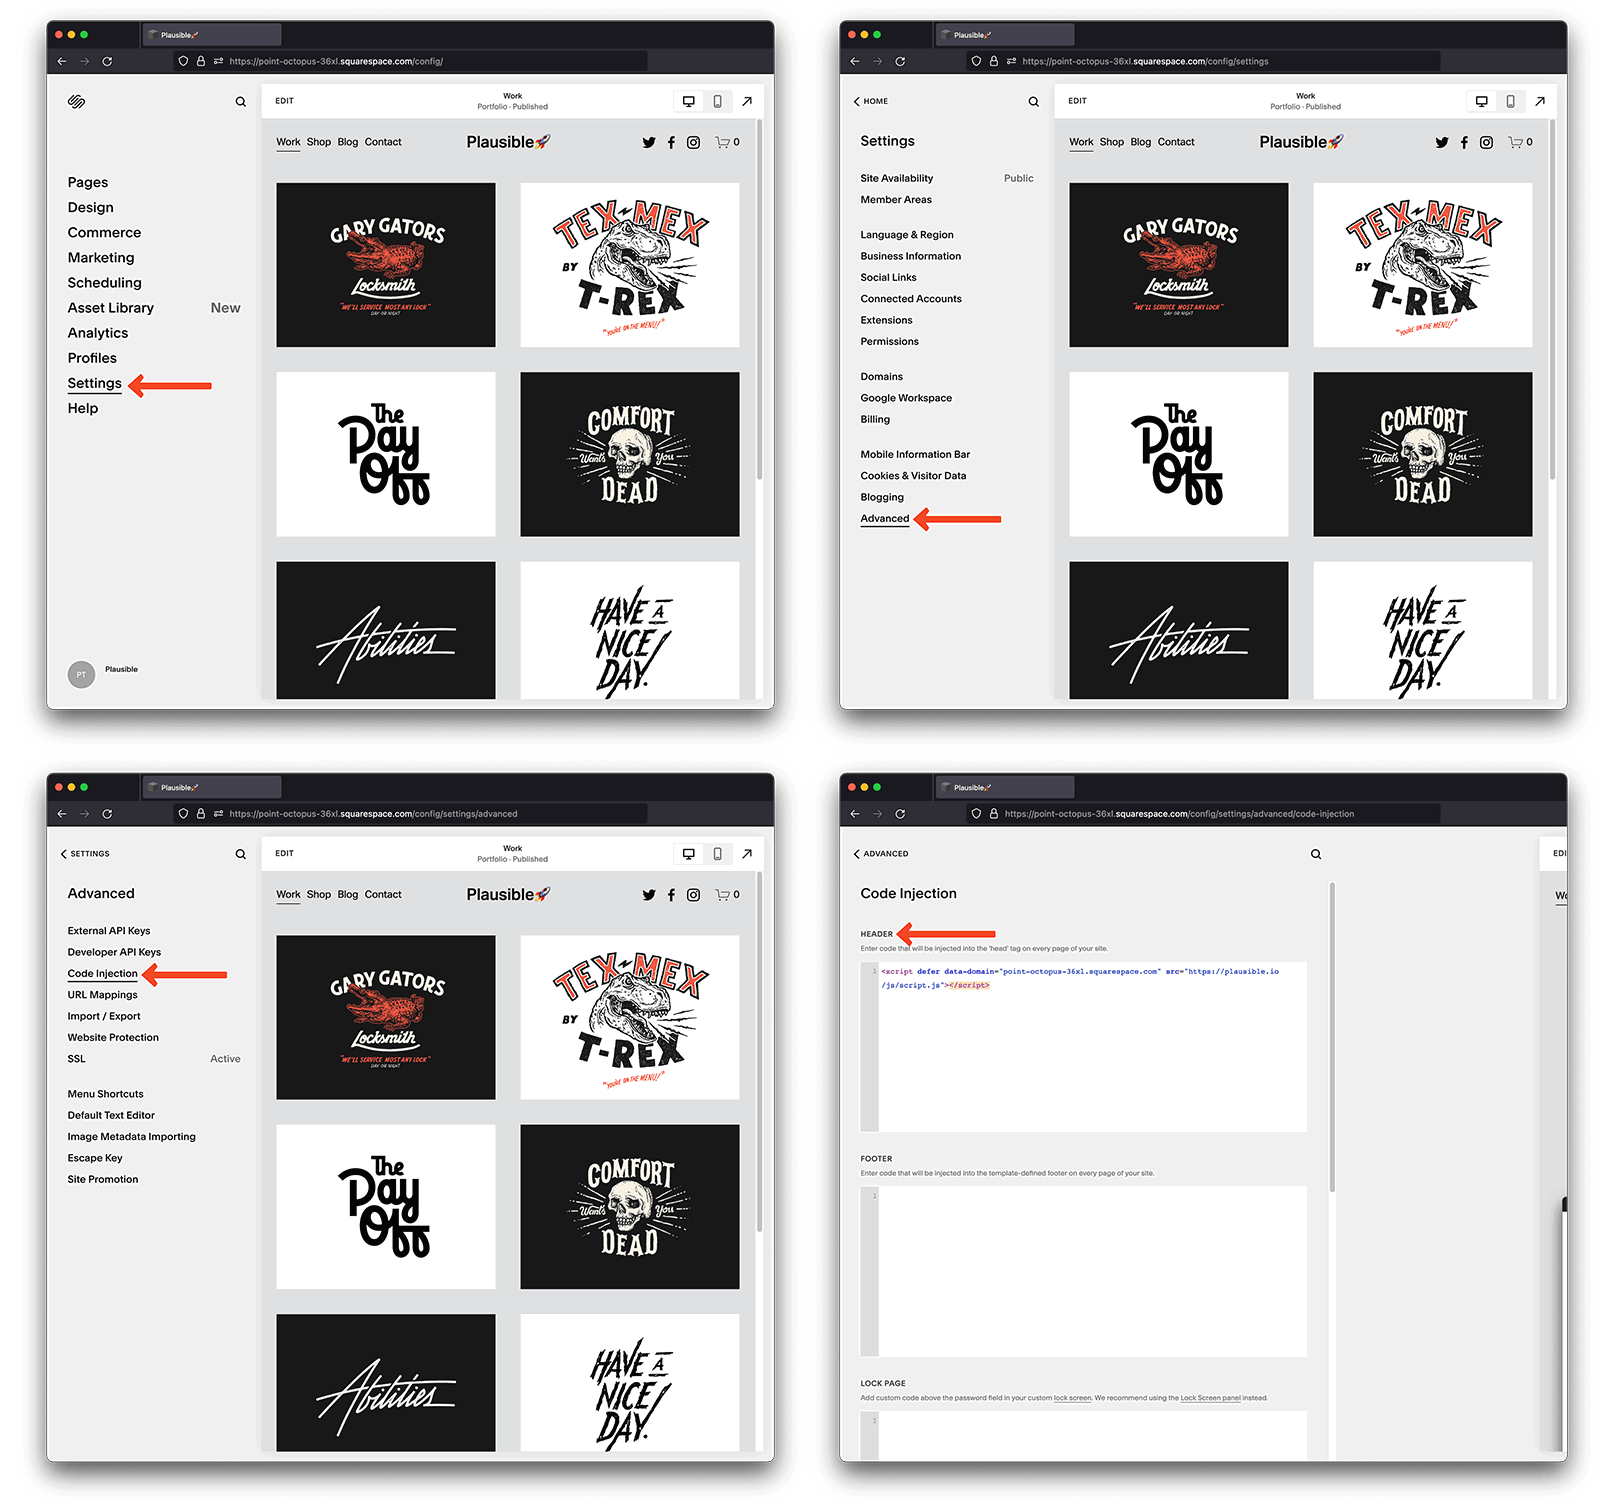The image size is (1600, 1505).
Task: Open Language & Region in the top-right Settings panel
Action: coord(907,235)
